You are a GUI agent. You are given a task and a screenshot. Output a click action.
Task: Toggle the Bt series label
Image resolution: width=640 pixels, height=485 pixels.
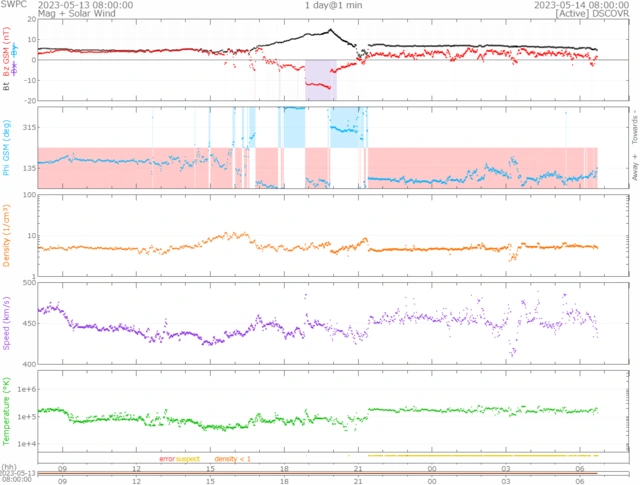[7, 87]
